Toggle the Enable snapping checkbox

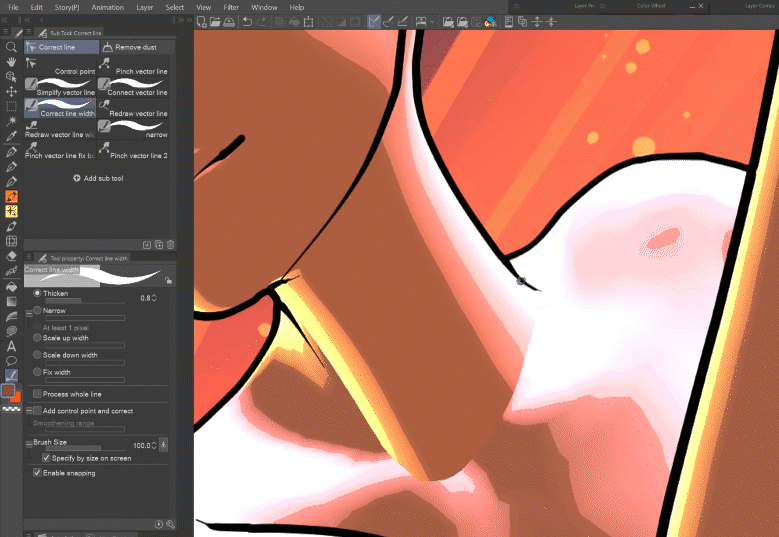pos(37,473)
